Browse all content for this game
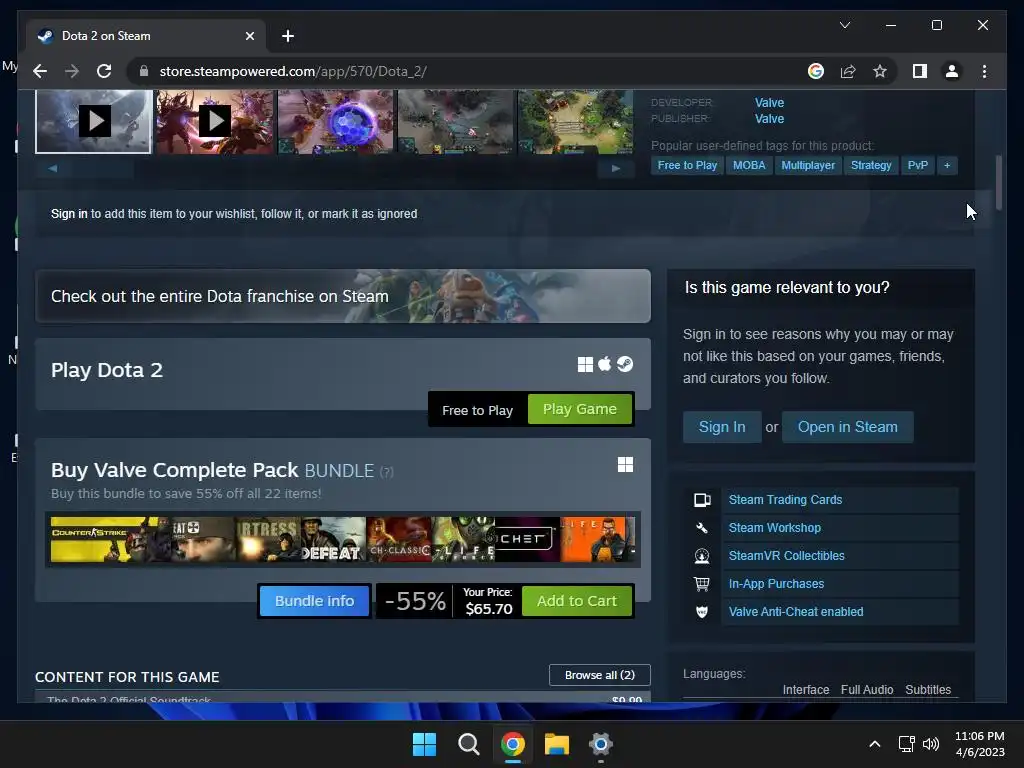Screen dimensions: 1024x768 click(600, 675)
